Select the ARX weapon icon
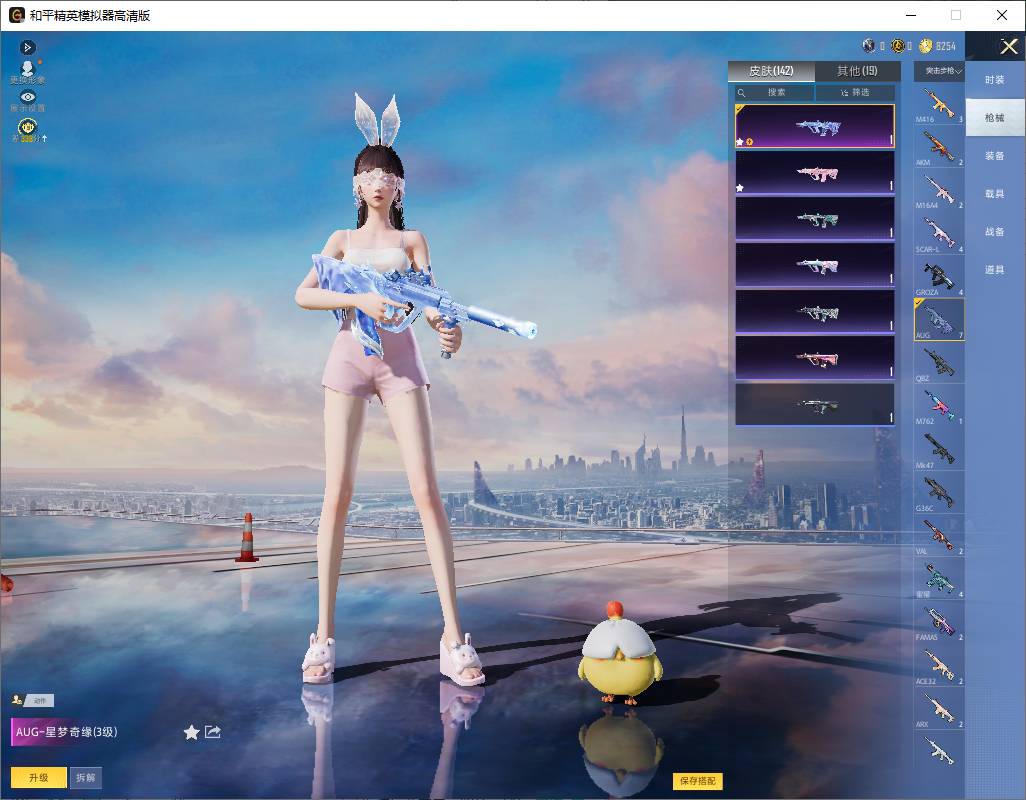 tap(939, 709)
